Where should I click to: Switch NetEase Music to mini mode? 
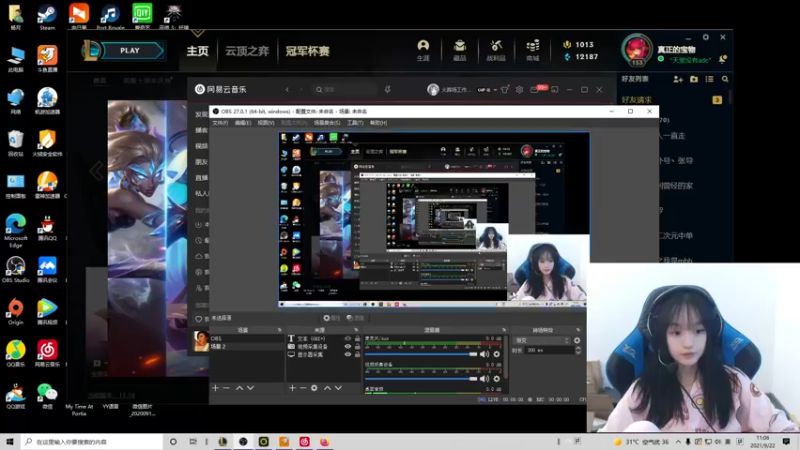click(555, 89)
